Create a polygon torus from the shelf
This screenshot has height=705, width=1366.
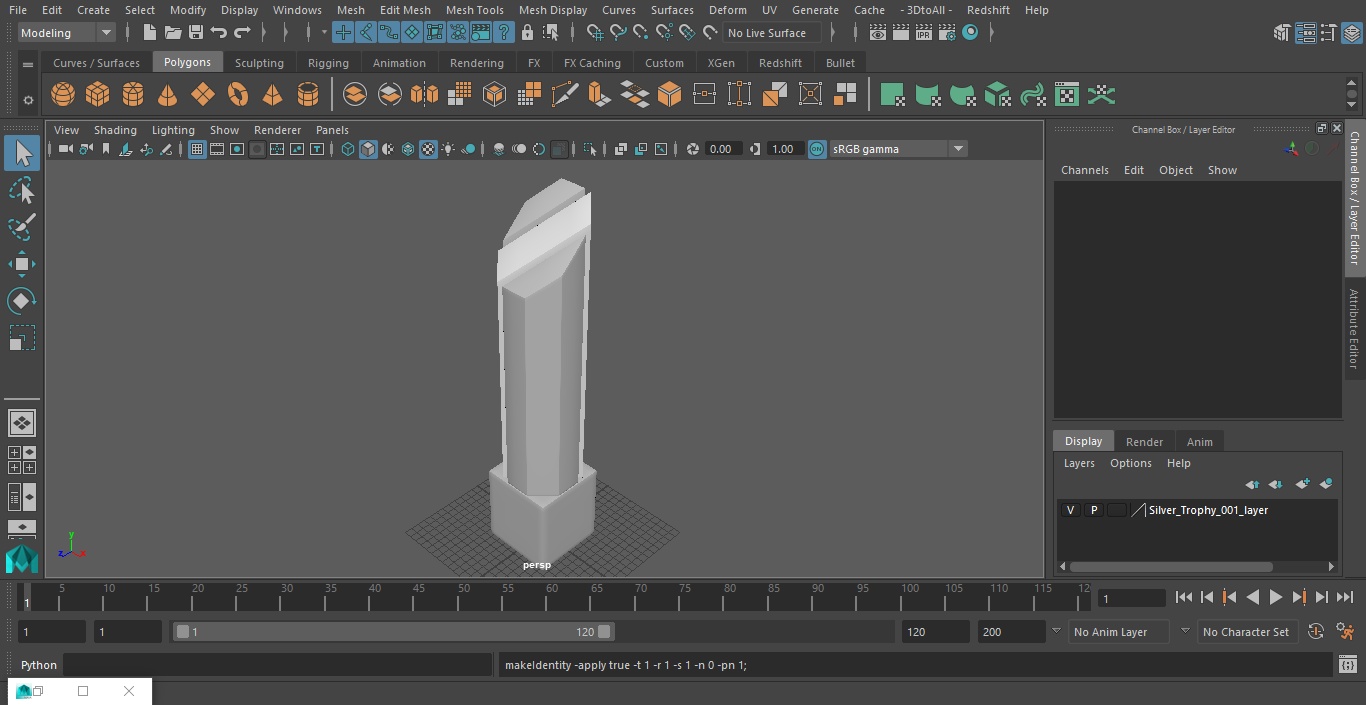point(238,95)
